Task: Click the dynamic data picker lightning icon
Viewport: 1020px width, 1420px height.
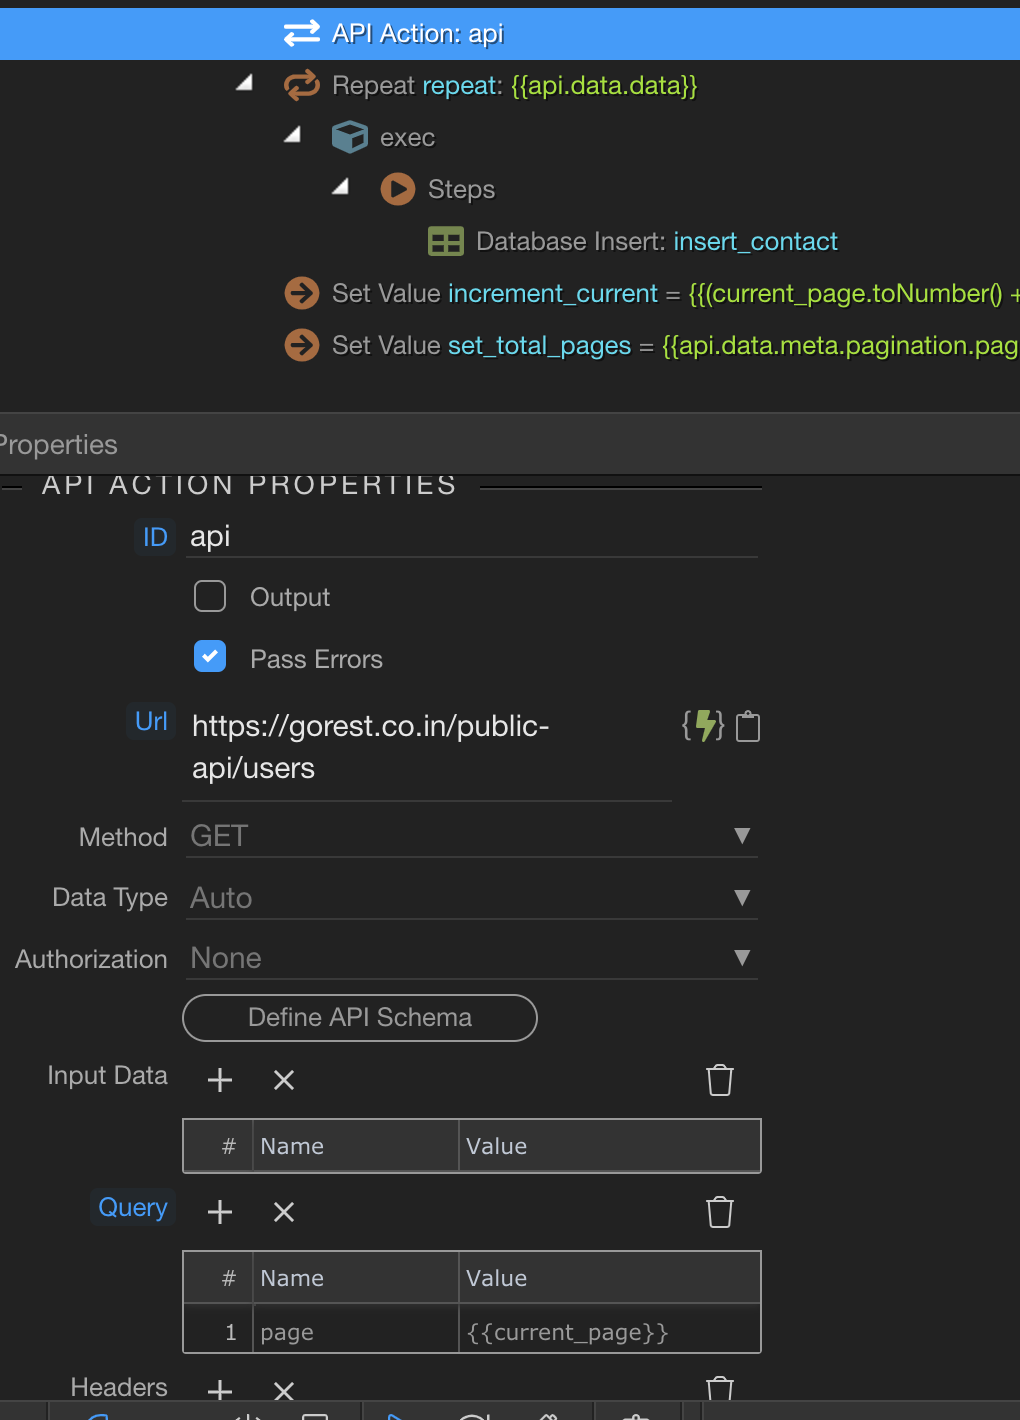Action: [x=703, y=726]
